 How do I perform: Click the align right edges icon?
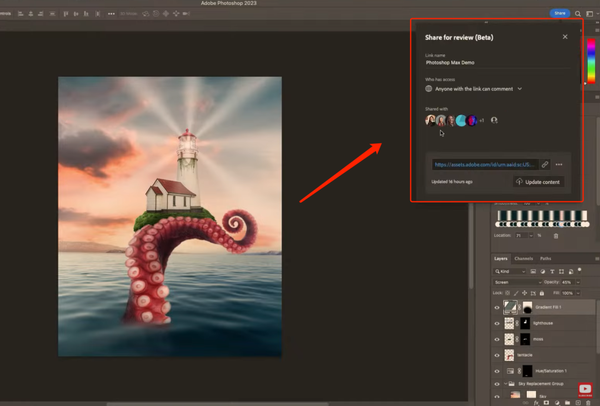tap(41, 14)
